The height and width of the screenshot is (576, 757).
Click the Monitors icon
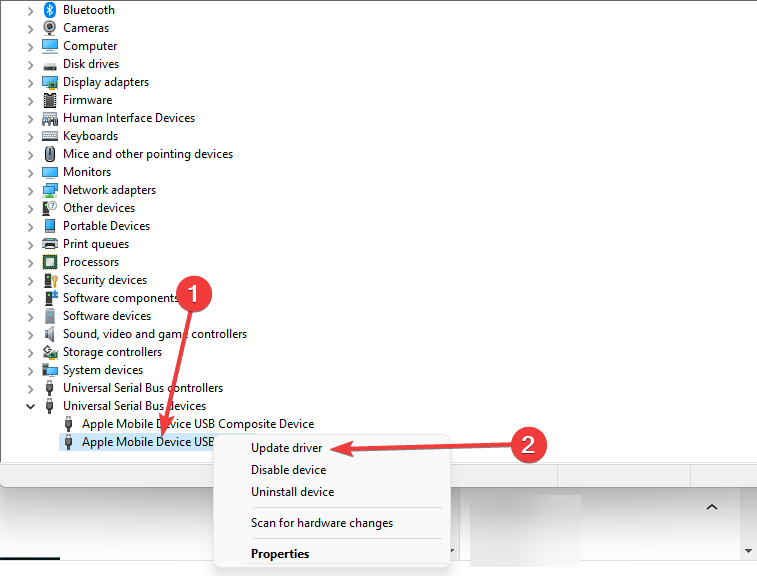coord(50,172)
